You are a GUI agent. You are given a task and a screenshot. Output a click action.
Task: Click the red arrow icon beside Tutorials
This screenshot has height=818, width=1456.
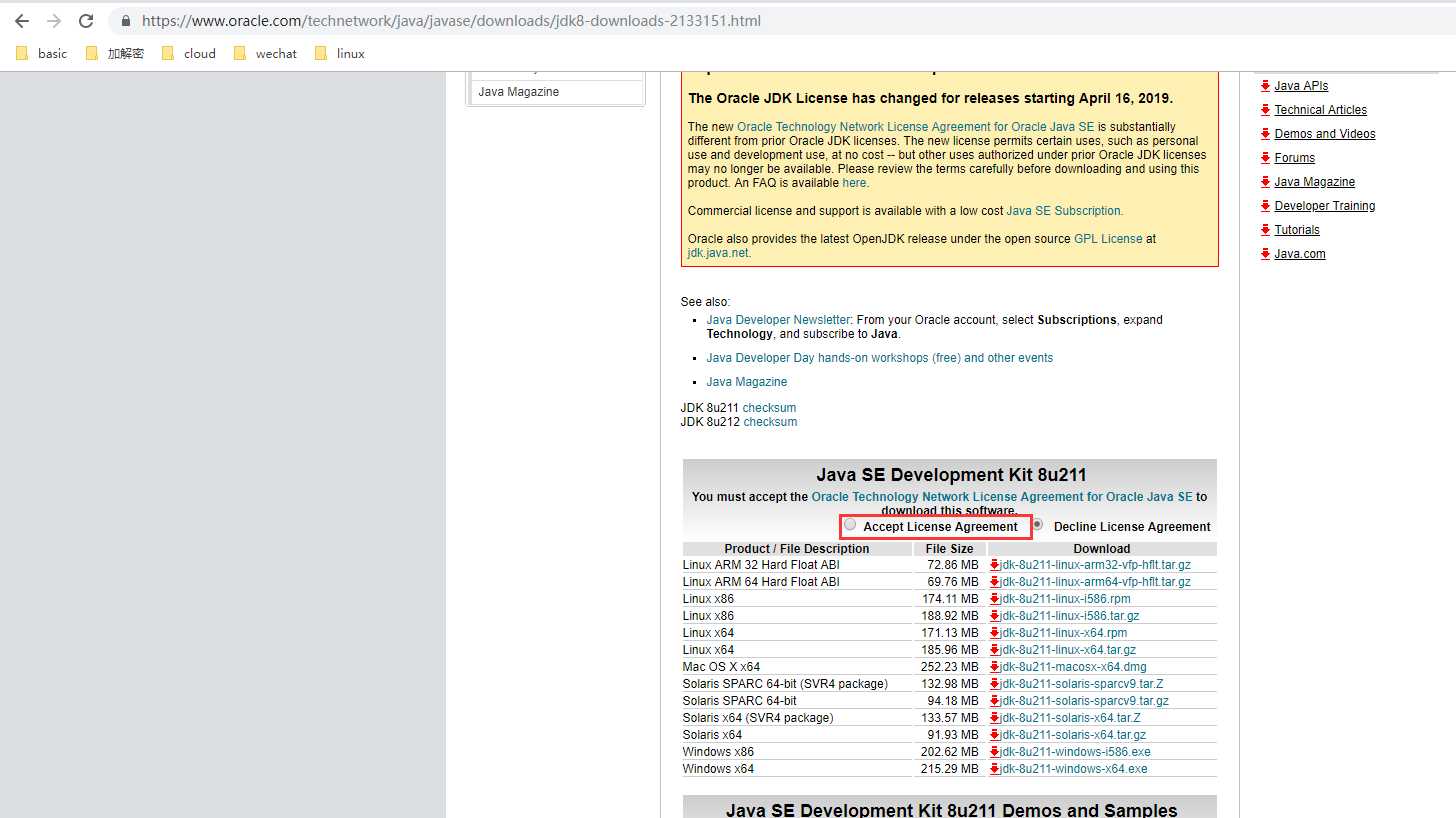[1265, 230]
